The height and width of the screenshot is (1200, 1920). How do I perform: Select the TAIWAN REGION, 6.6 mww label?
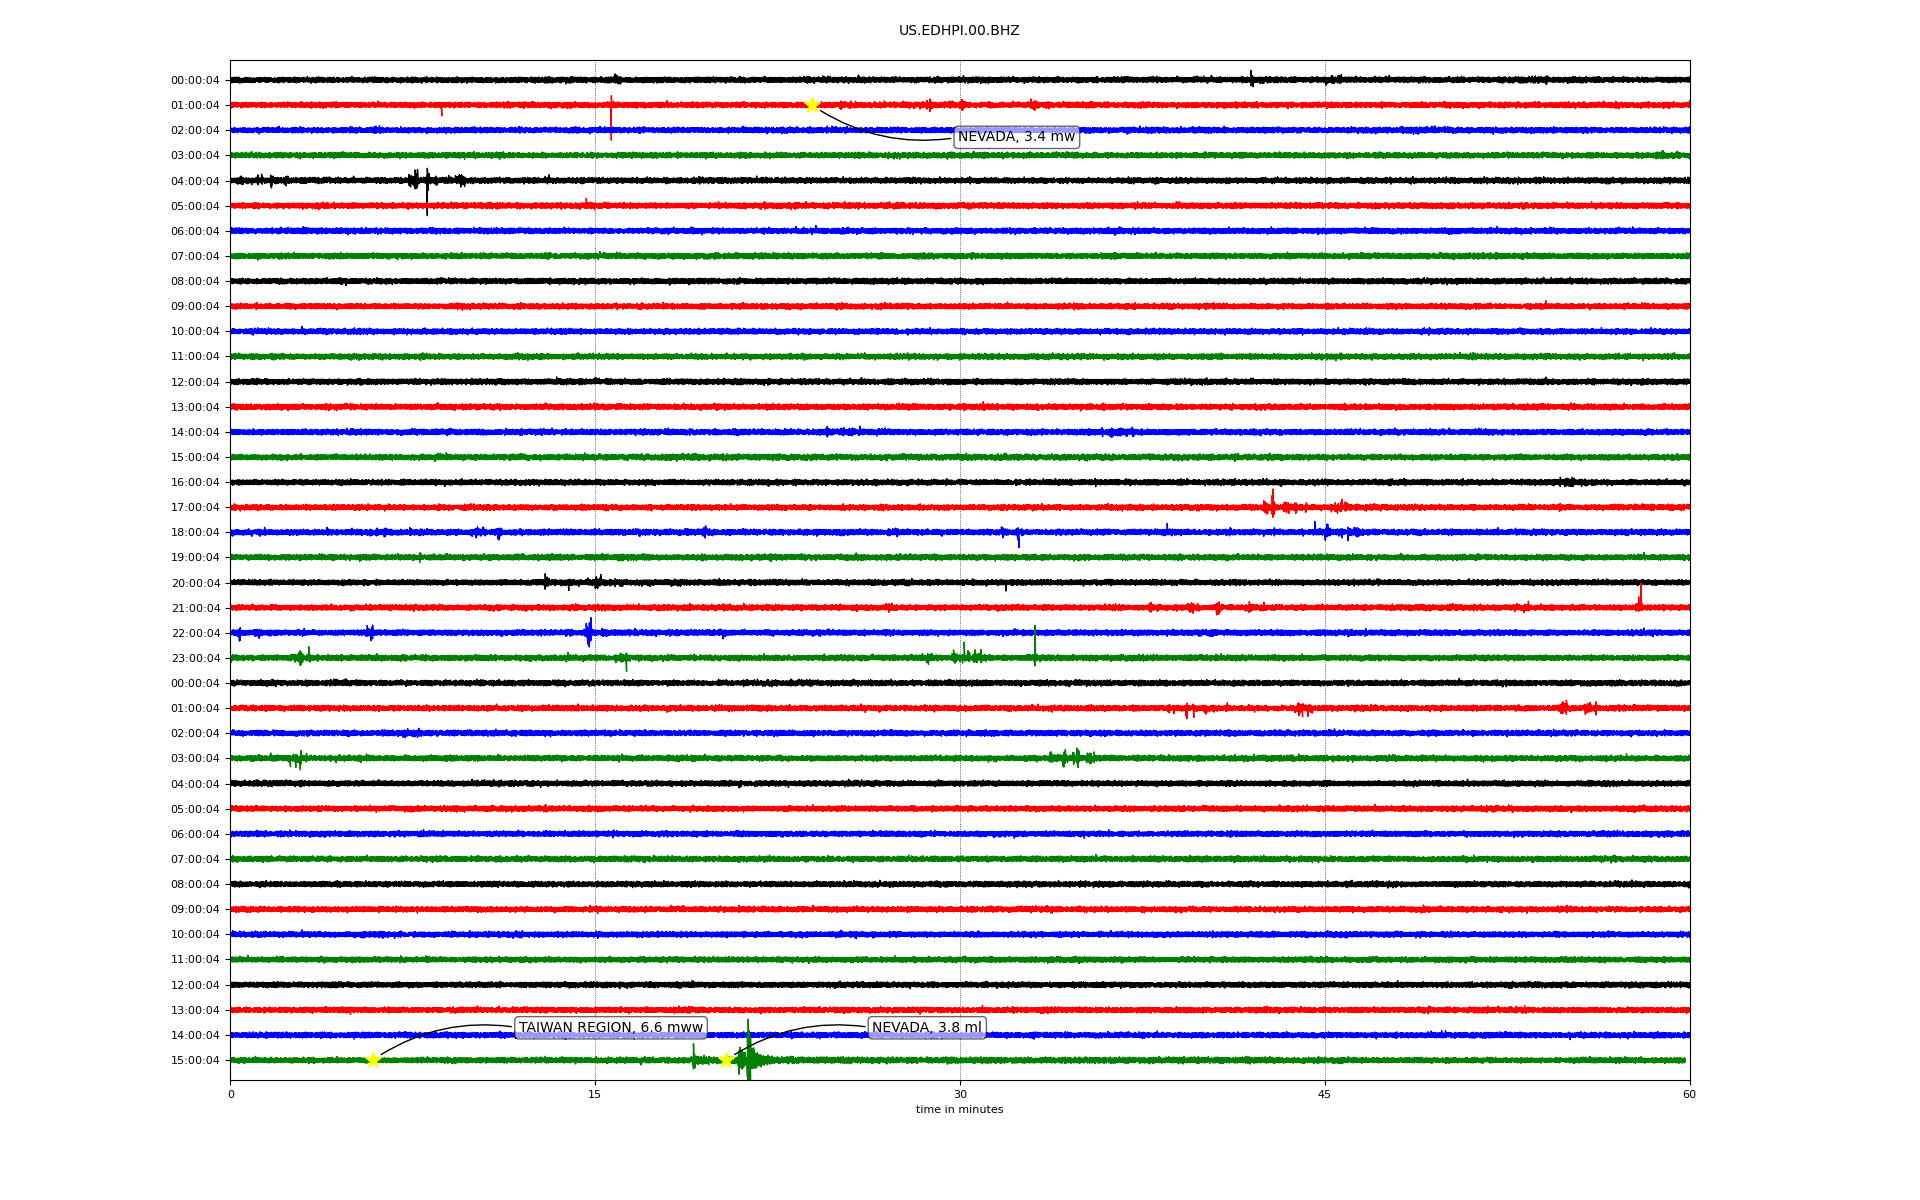pyautogui.click(x=610, y=1028)
